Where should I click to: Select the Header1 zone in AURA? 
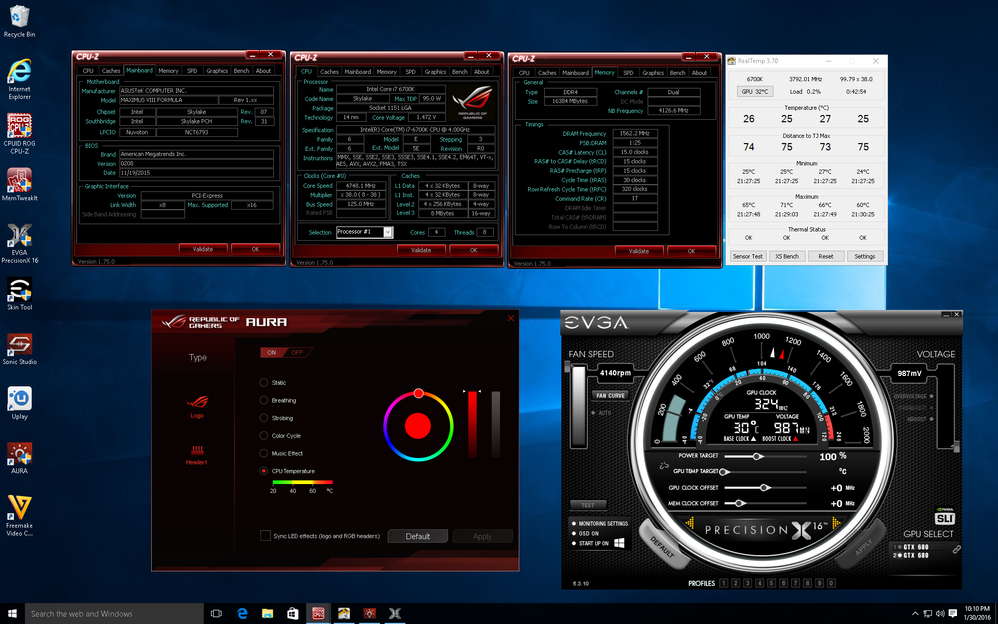click(x=197, y=455)
